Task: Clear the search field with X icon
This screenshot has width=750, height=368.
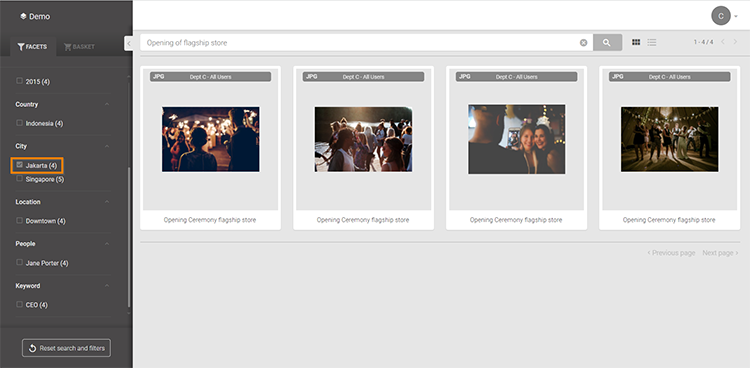Action: [x=584, y=43]
